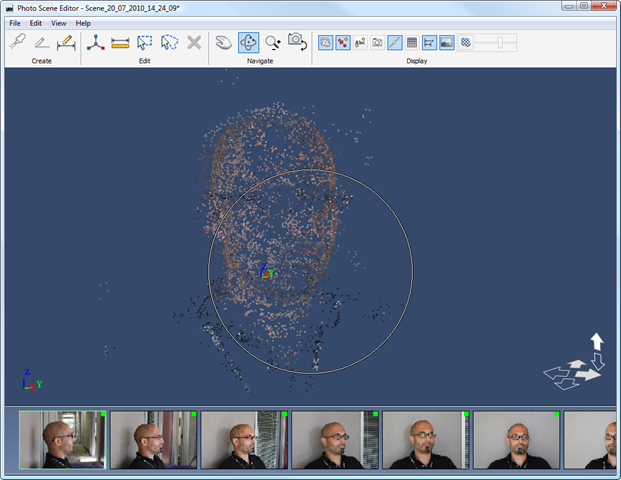Select the measure distance tool in Create
The width and height of the screenshot is (621, 480).
(x=66, y=43)
